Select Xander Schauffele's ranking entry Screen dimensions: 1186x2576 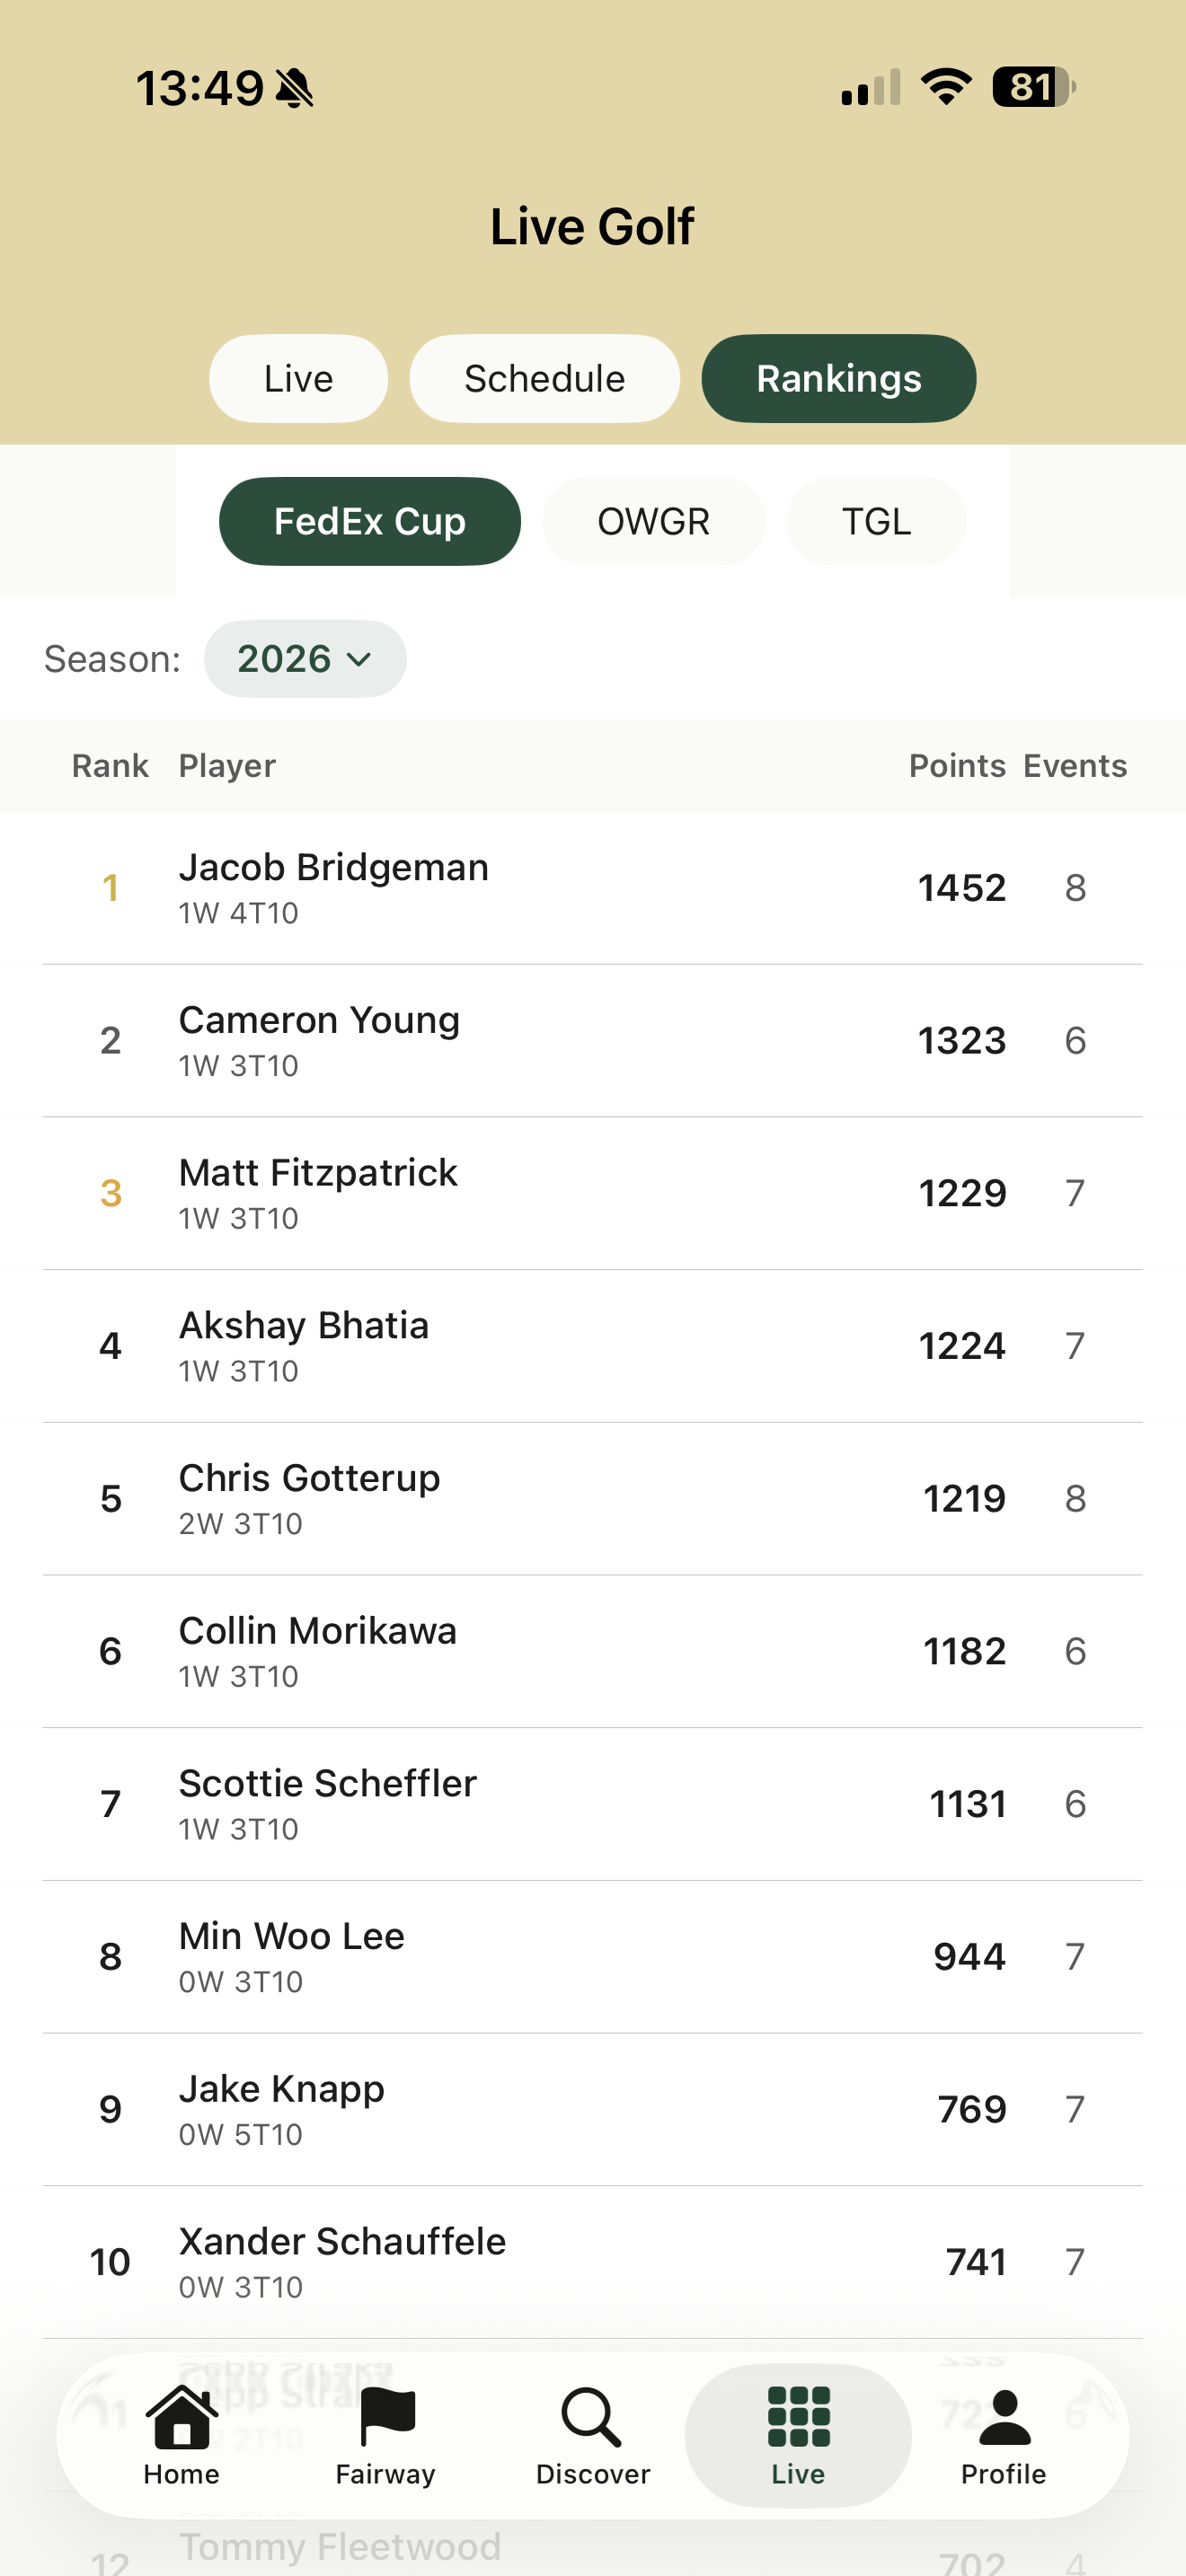point(592,2262)
